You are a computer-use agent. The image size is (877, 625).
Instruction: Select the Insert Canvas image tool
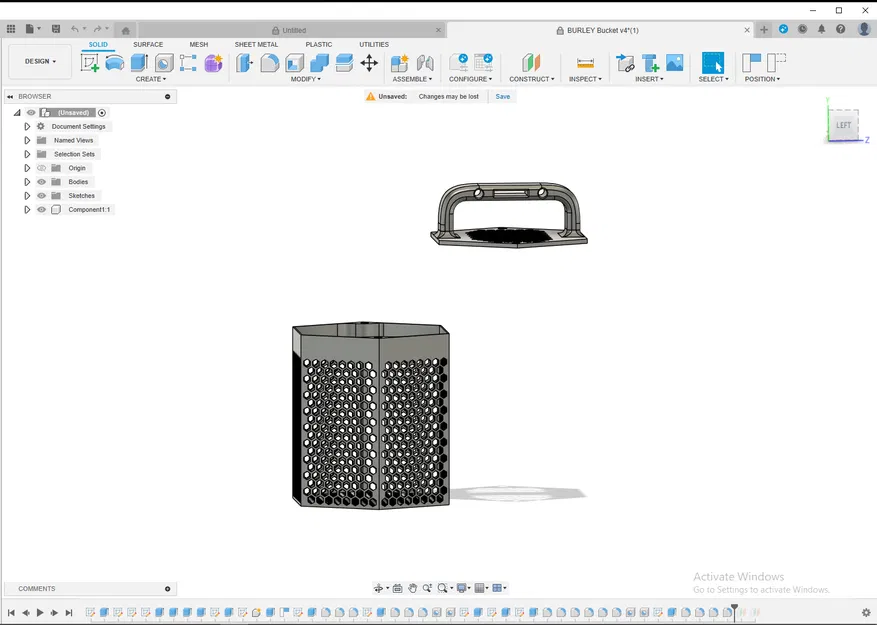pyautogui.click(x=675, y=62)
